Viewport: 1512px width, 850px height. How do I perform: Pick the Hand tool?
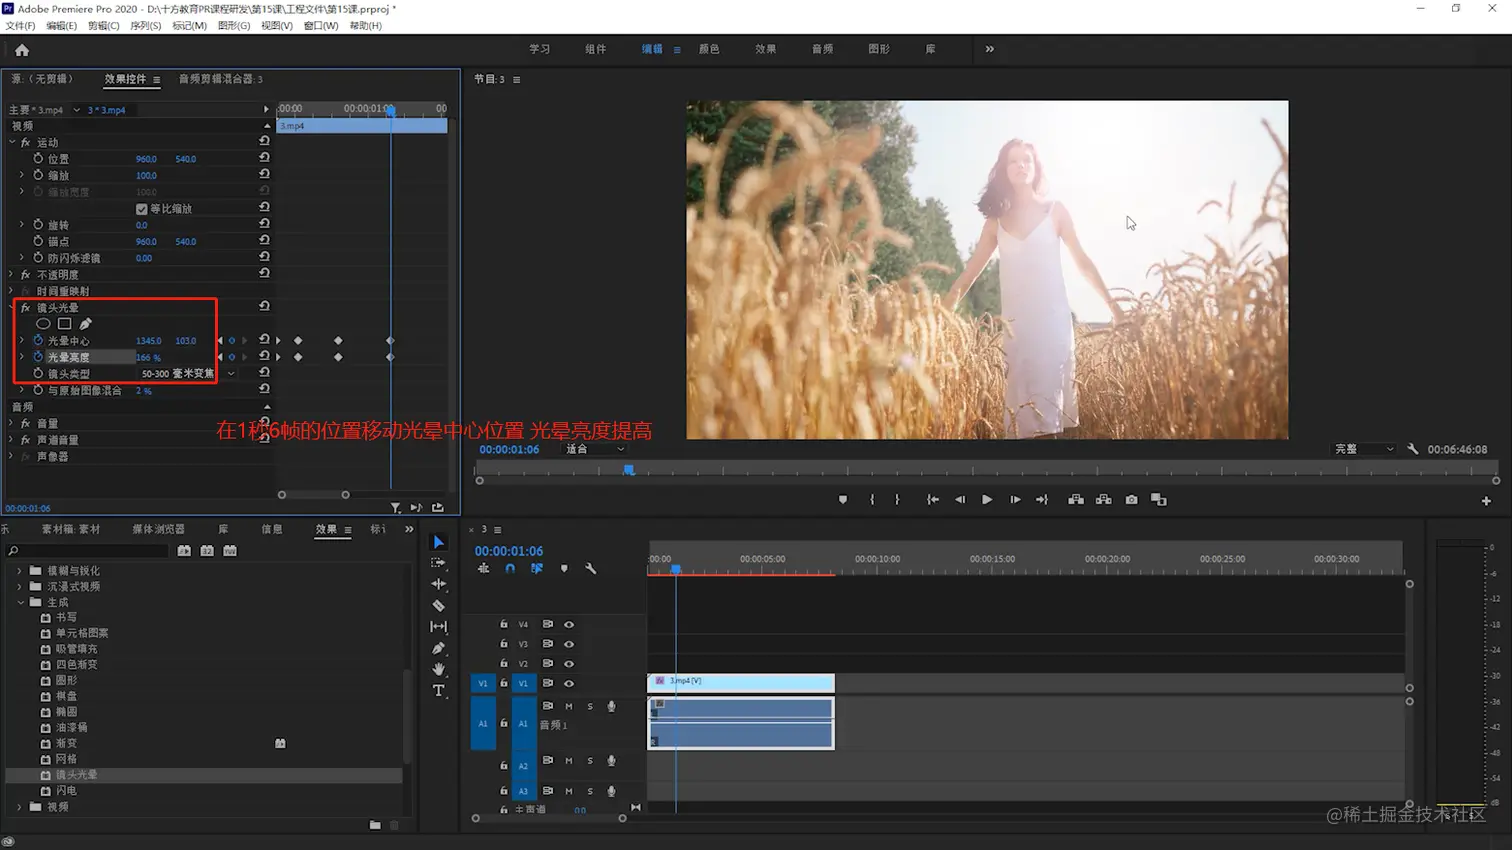[x=438, y=669]
